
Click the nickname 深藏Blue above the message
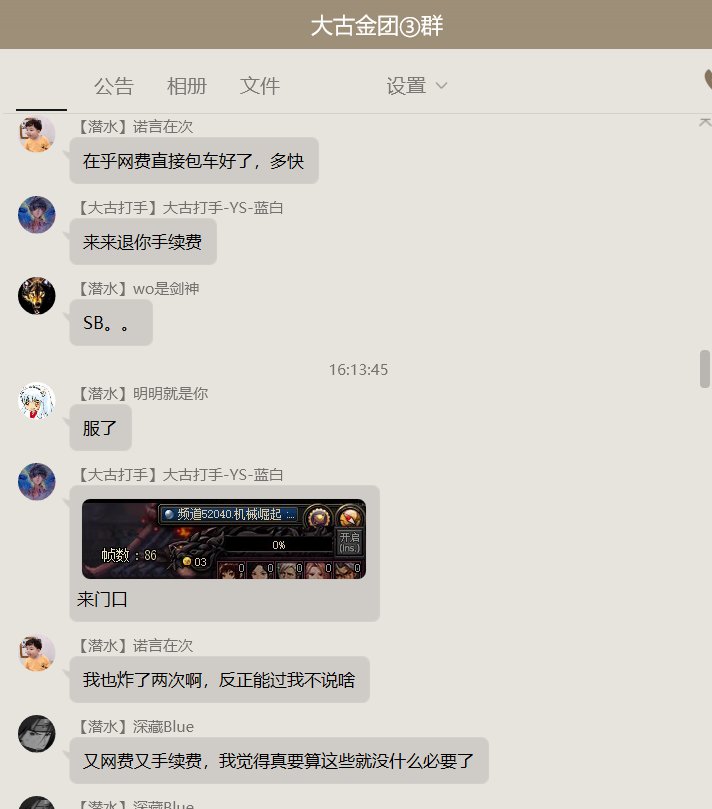tap(163, 726)
